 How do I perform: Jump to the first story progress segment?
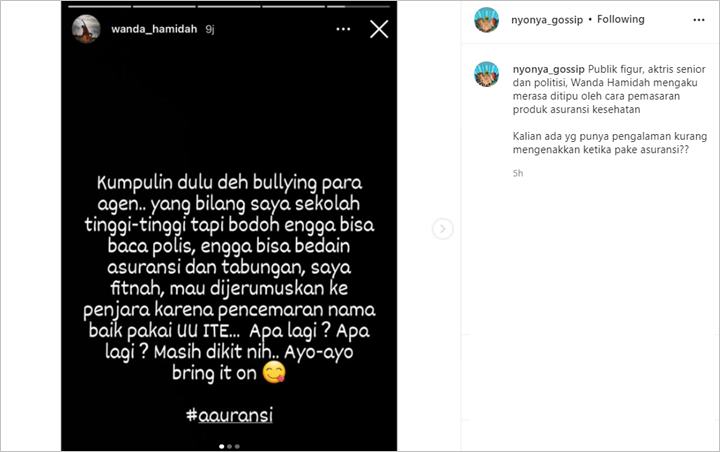[99, 6]
